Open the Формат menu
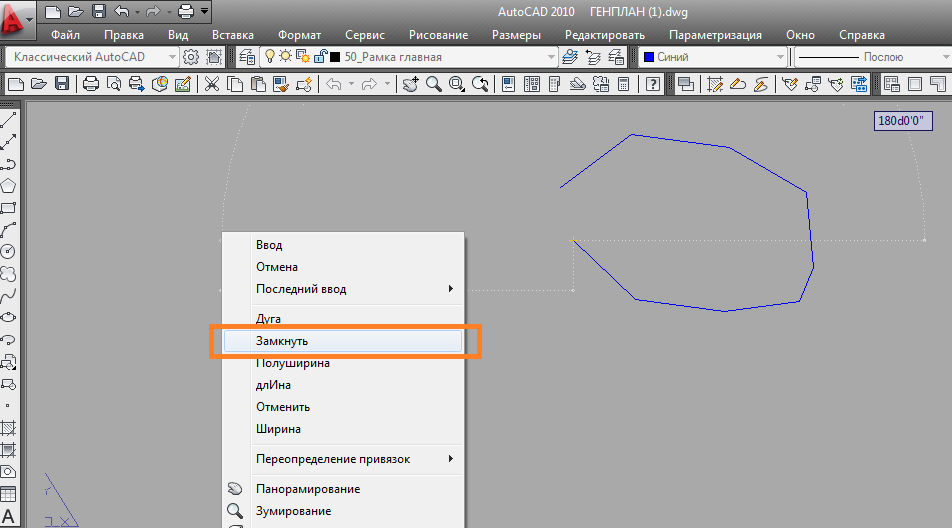This screenshot has height=528, width=952. tap(299, 35)
